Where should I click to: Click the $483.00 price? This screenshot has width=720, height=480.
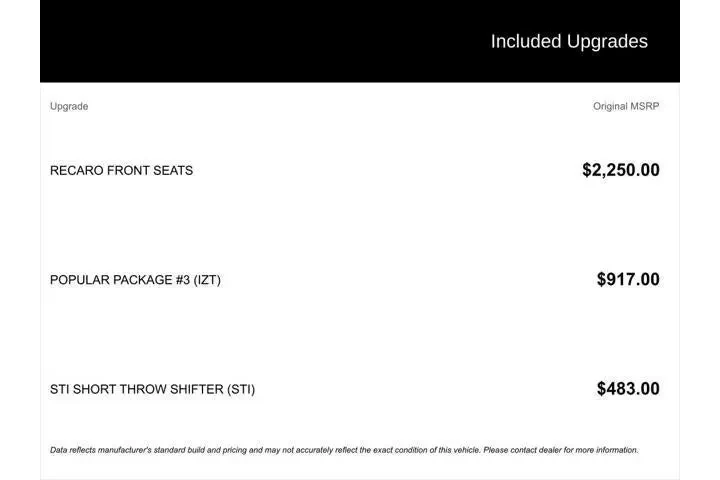[627, 389]
